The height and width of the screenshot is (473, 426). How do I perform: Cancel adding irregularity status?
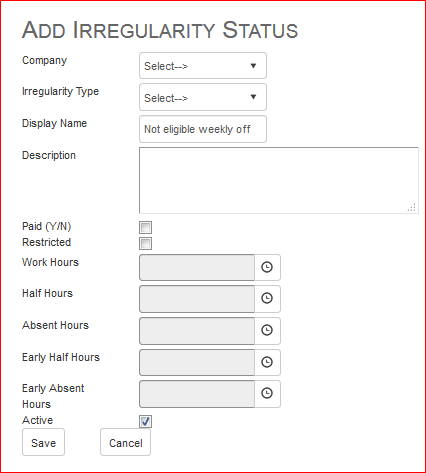click(125, 442)
